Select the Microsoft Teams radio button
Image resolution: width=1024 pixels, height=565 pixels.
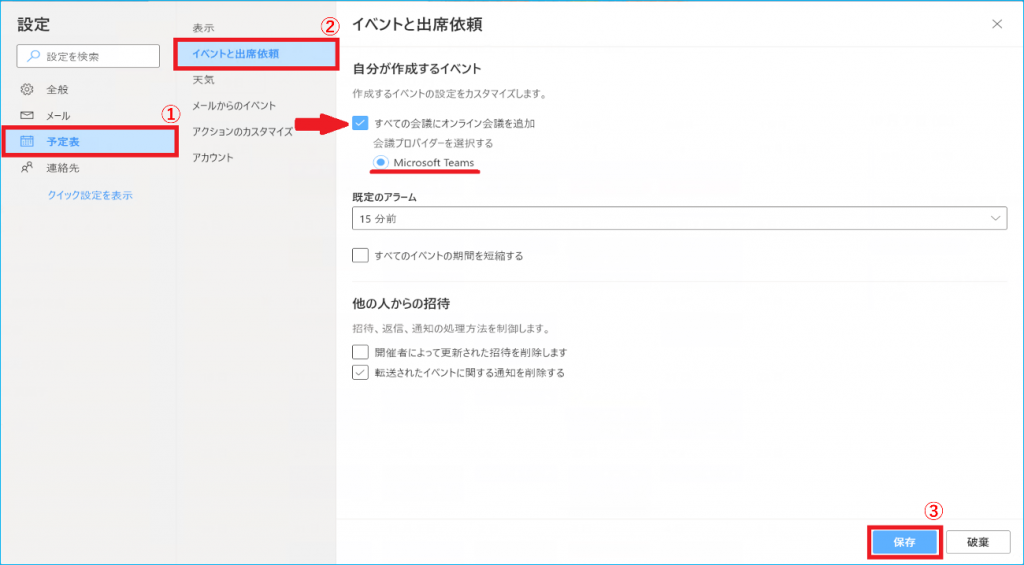click(x=380, y=163)
